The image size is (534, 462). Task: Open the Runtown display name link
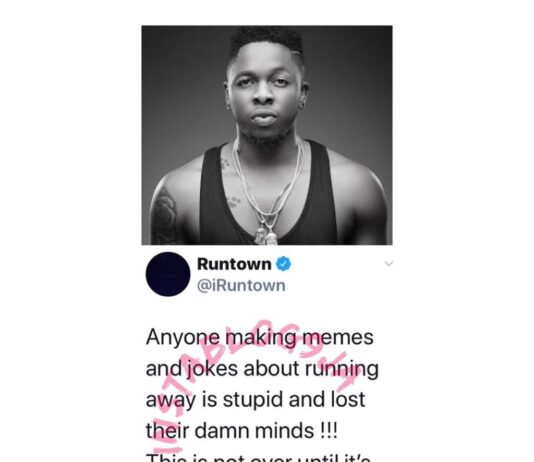click(x=234, y=264)
